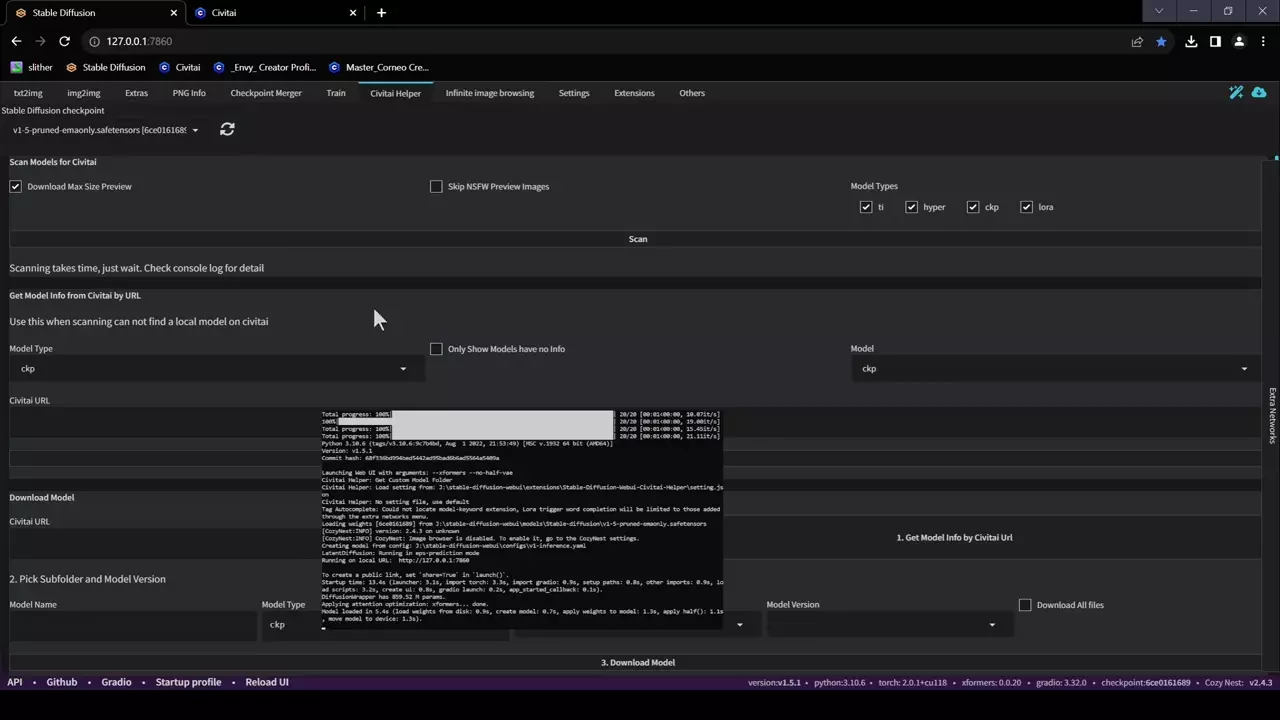The width and height of the screenshot is (1280, 720).
Task: Switch to the txt2img tab
Action: point(28,93)
